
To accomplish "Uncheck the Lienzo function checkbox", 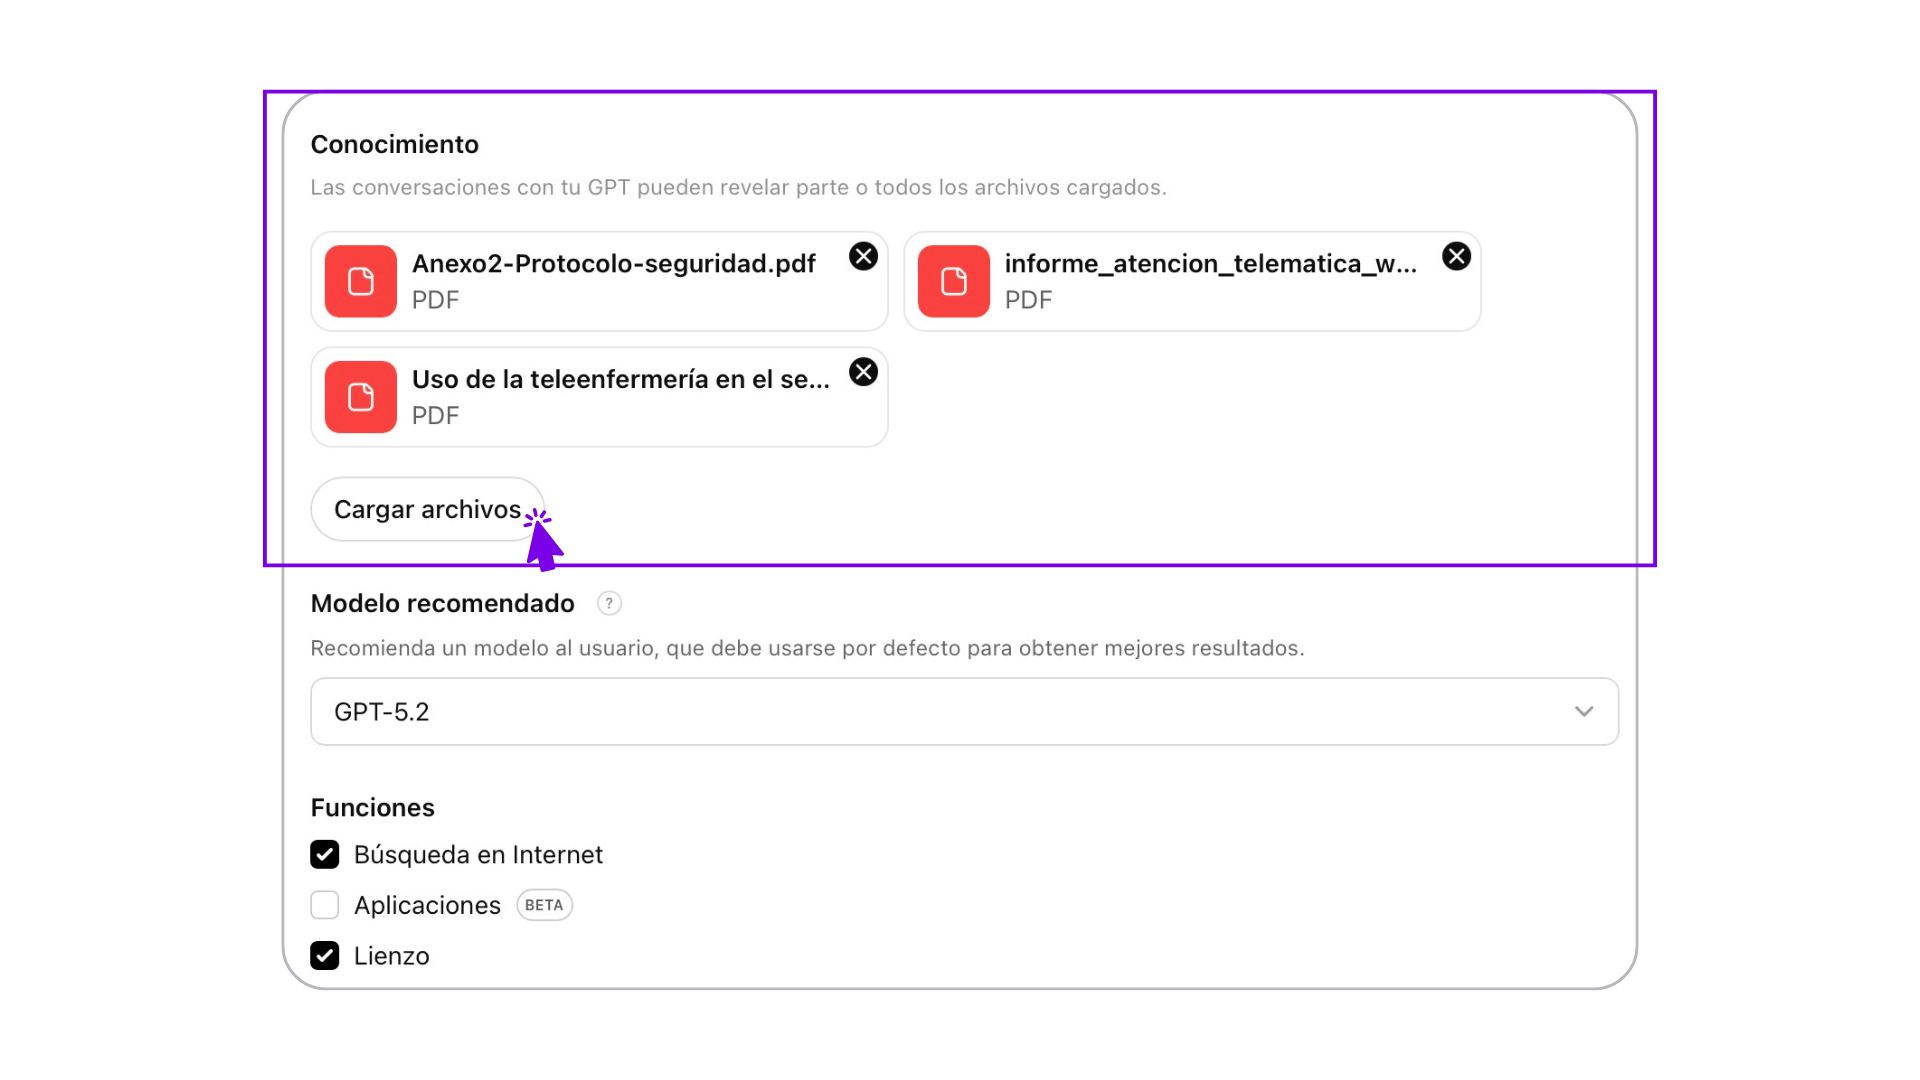I will [325, 956].
